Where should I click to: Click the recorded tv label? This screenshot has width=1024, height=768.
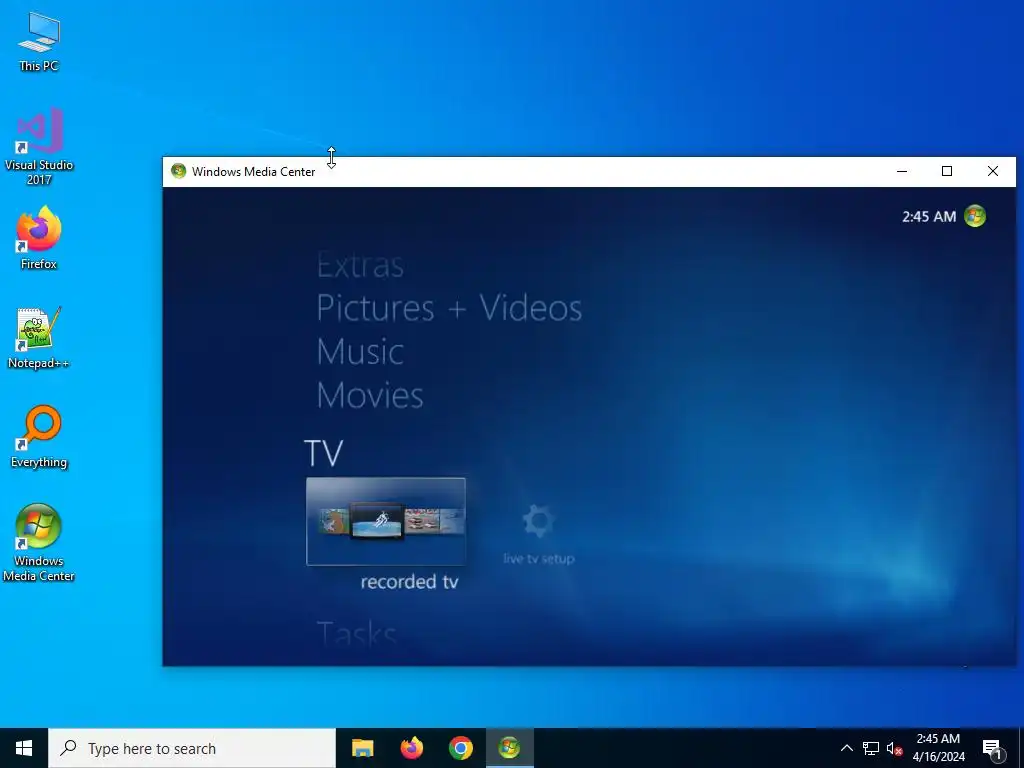point(409,582)
